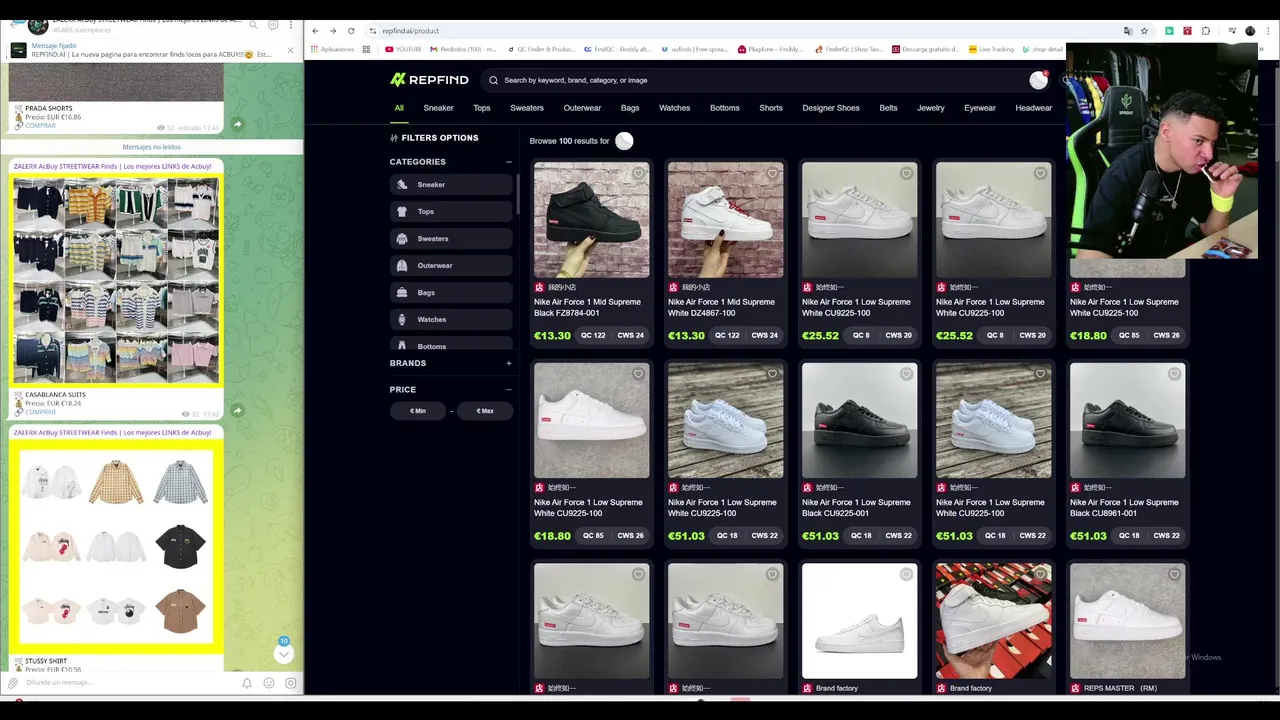Reload the repfind.ai page

[x=351, y=31]
